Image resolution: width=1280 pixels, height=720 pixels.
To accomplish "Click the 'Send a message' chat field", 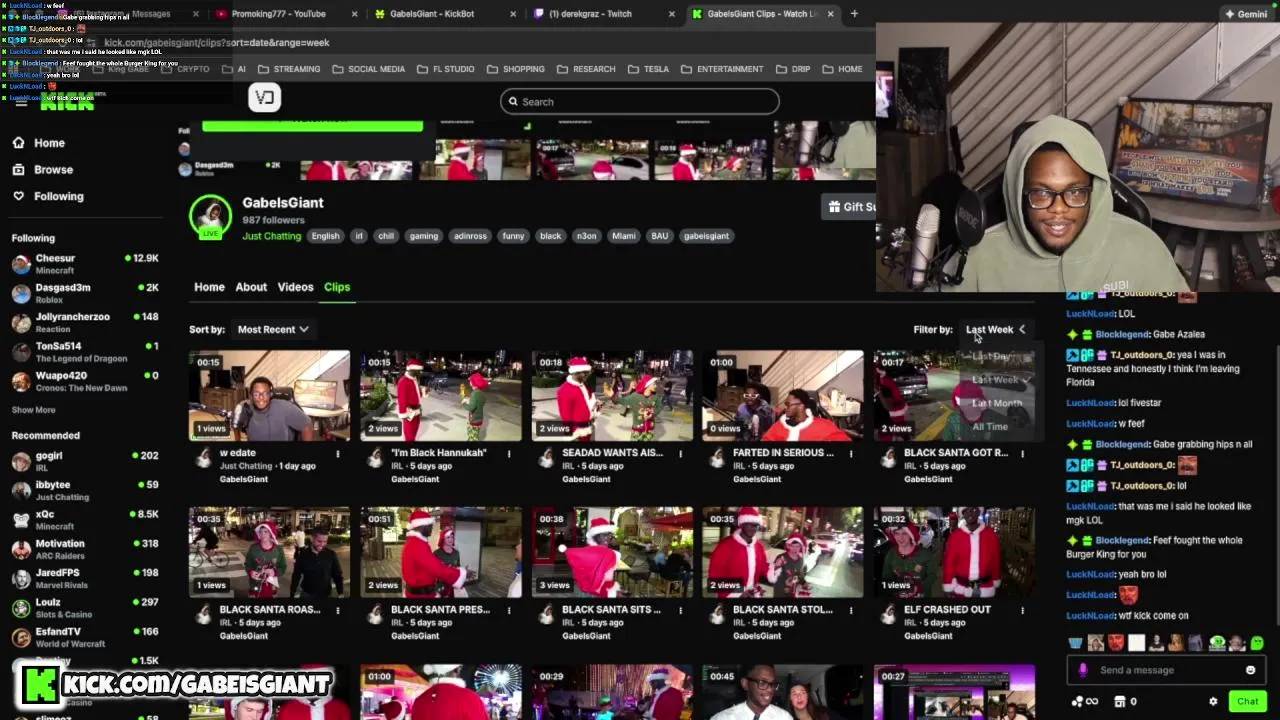I will (1165, 670).
